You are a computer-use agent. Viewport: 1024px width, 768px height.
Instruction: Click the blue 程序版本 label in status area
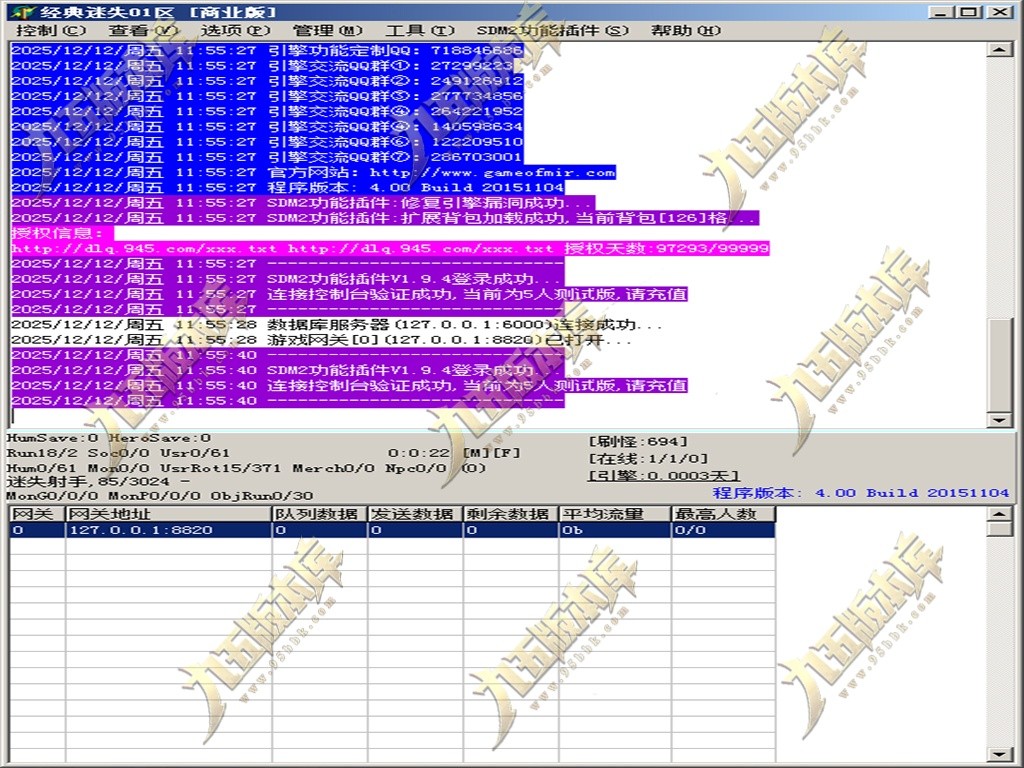click(x=861, y=493)
